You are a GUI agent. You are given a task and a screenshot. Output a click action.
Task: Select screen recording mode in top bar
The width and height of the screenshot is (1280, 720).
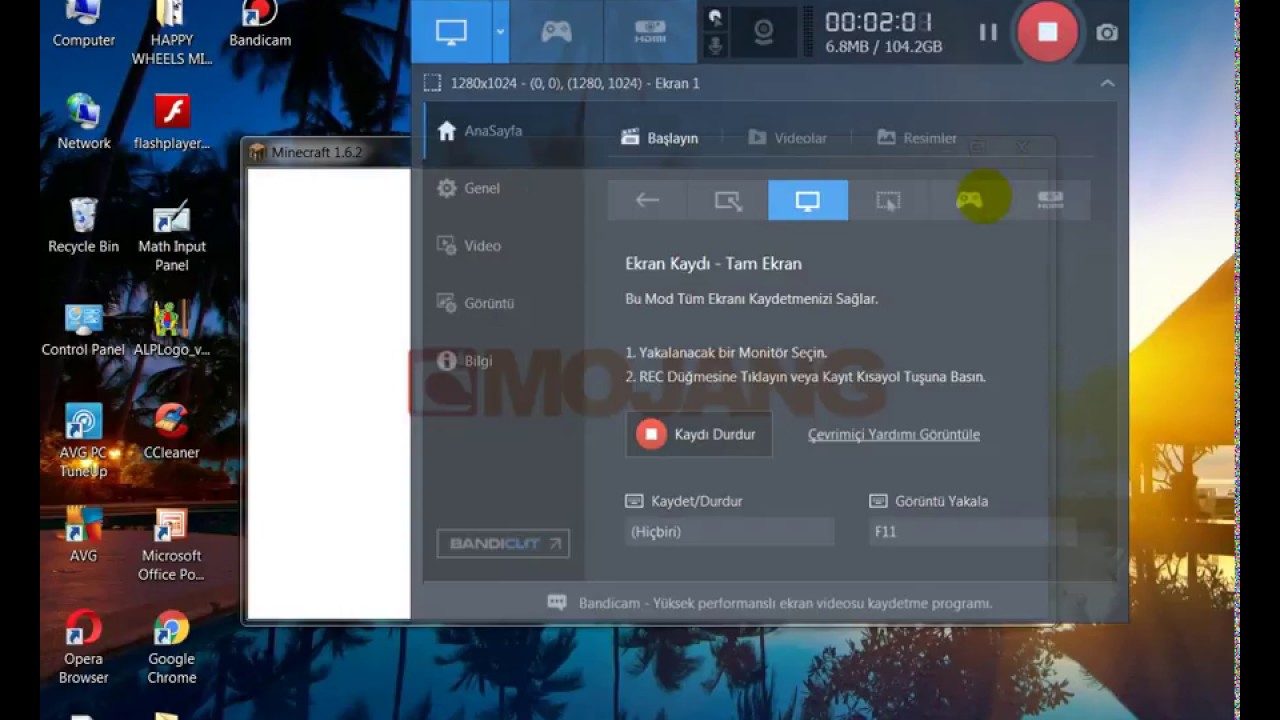click(451, 31)
